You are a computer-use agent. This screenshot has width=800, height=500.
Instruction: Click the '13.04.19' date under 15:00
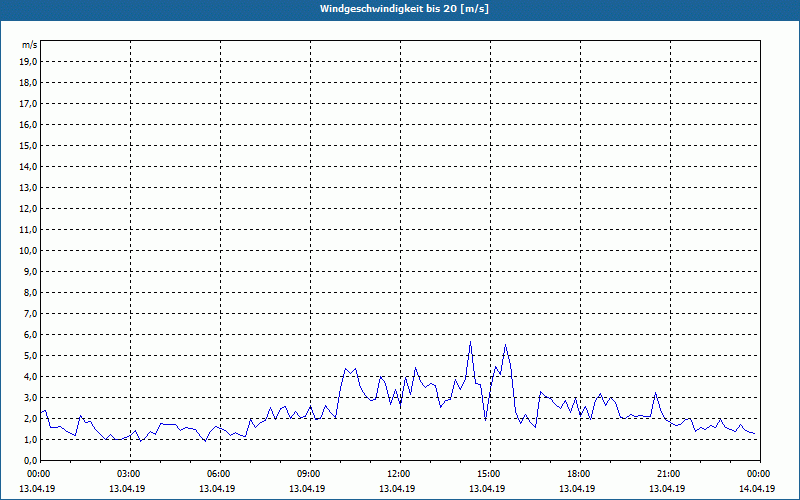tap(487, 489)
